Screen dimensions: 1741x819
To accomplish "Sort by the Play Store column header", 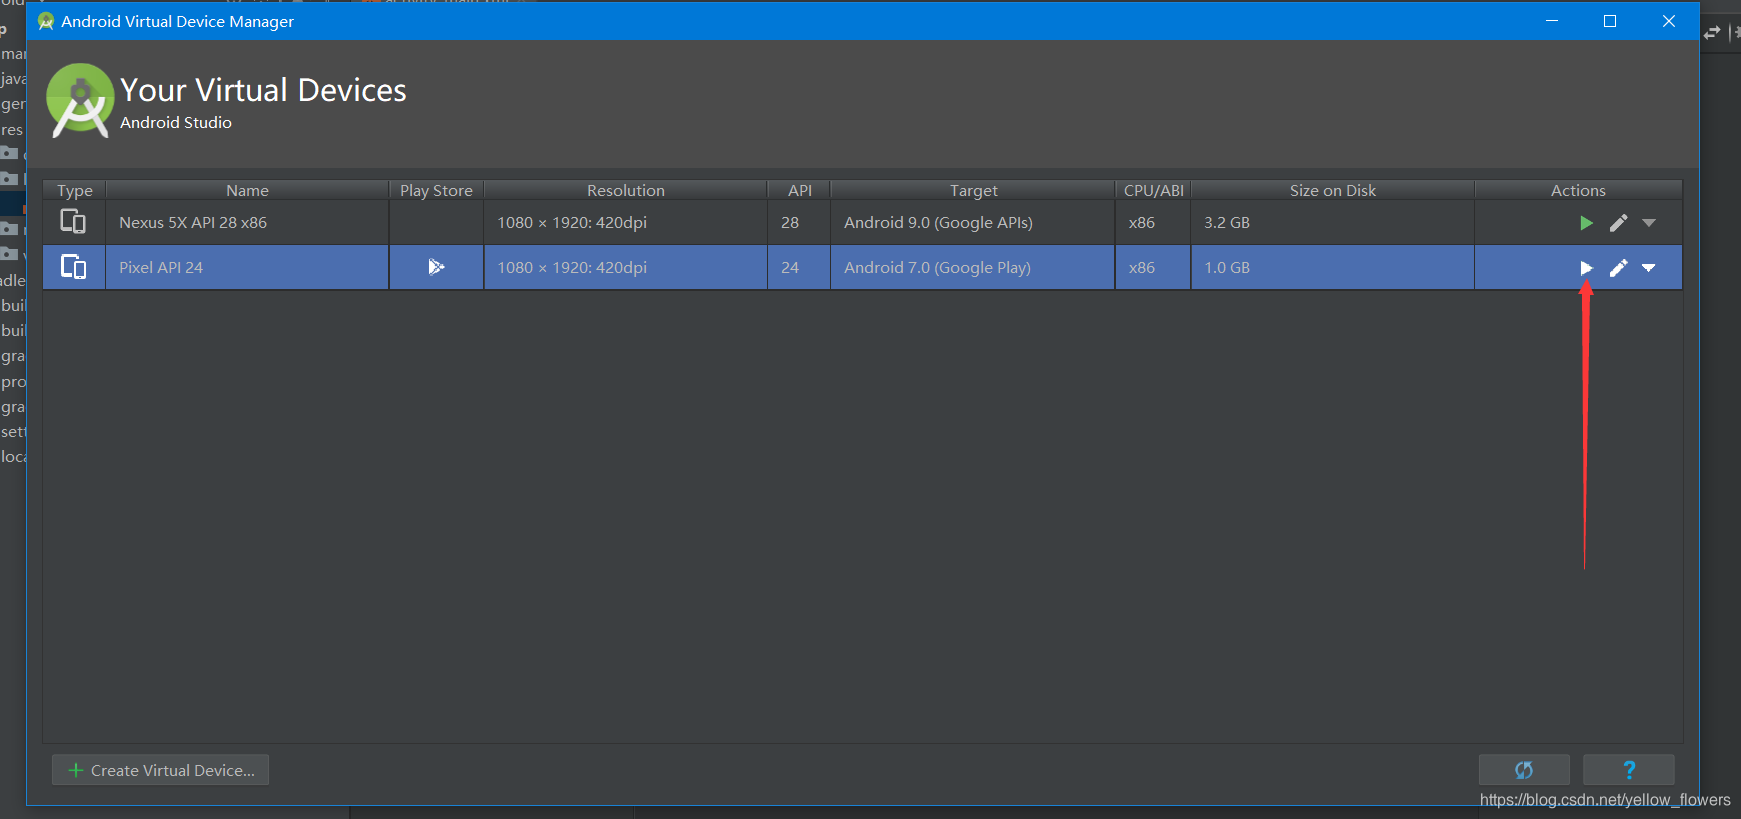I will click(436, 190).
